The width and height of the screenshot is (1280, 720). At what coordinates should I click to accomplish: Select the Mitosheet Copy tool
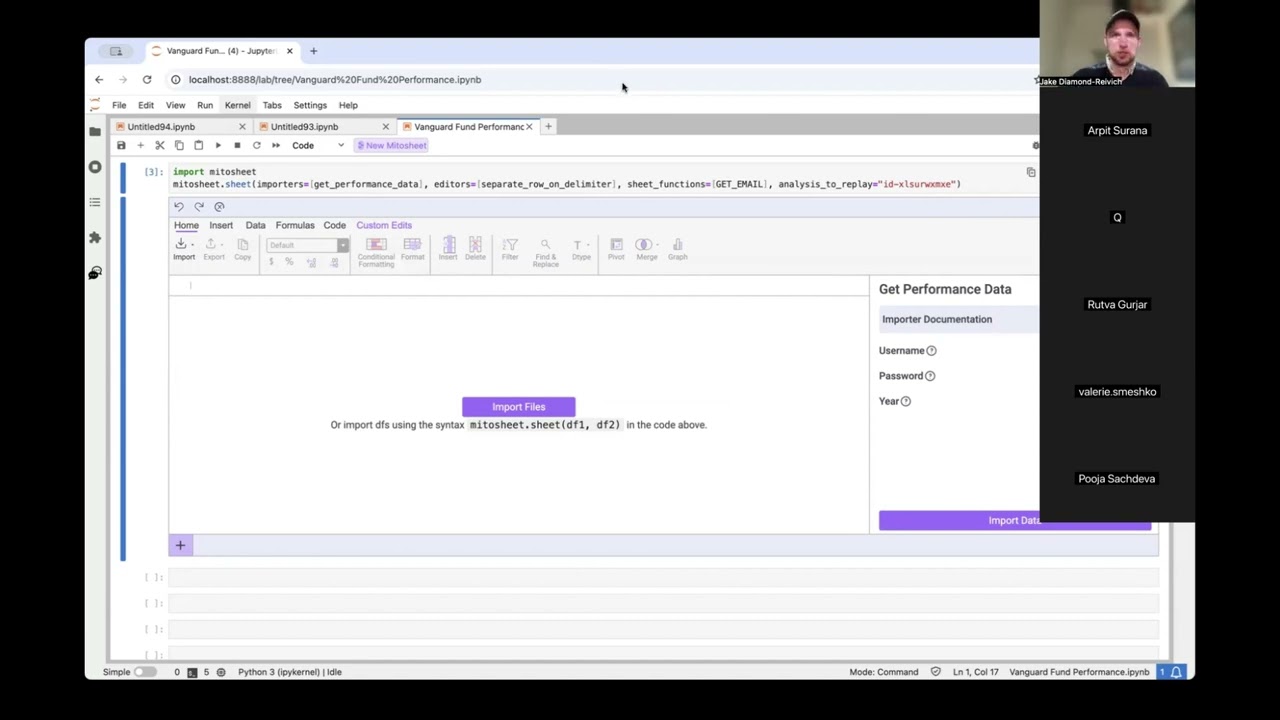tap(243, 250)
